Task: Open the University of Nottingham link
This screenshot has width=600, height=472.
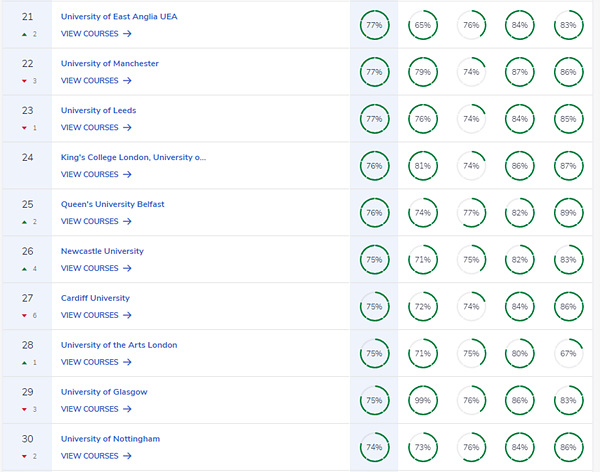Action: click(110, 439)
